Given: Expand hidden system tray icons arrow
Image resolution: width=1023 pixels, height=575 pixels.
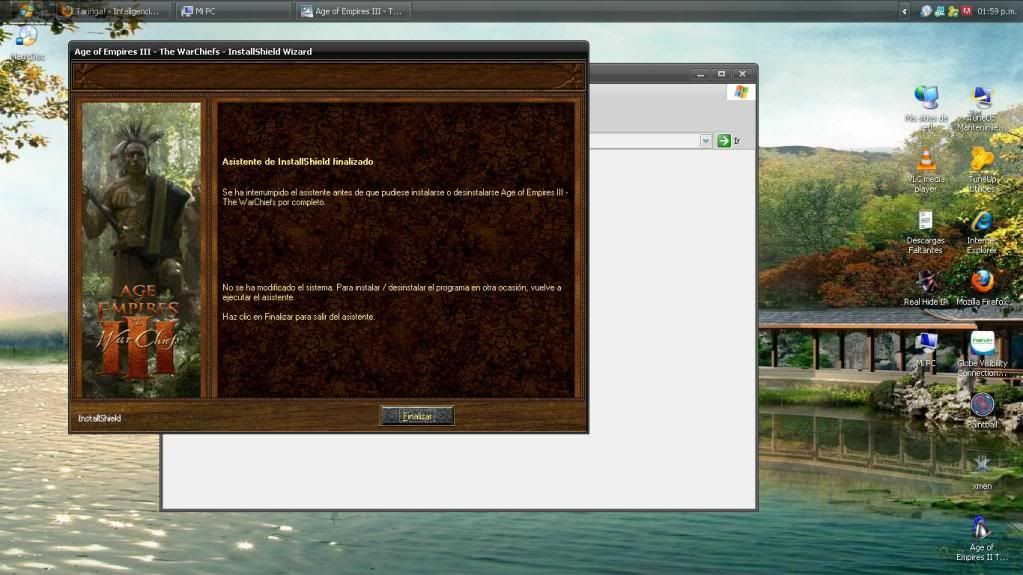Looking at the screenshot, I should coord(904,11).
